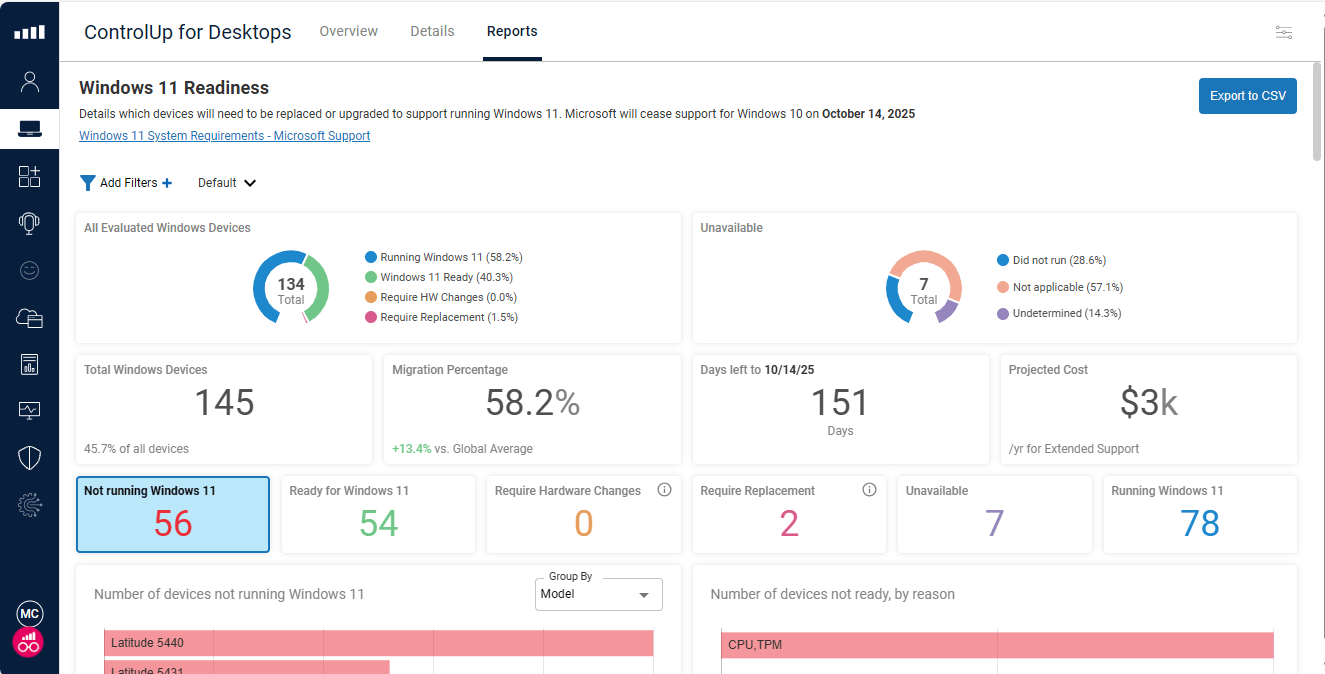Show info for Require Replacement

pos(869,490)
